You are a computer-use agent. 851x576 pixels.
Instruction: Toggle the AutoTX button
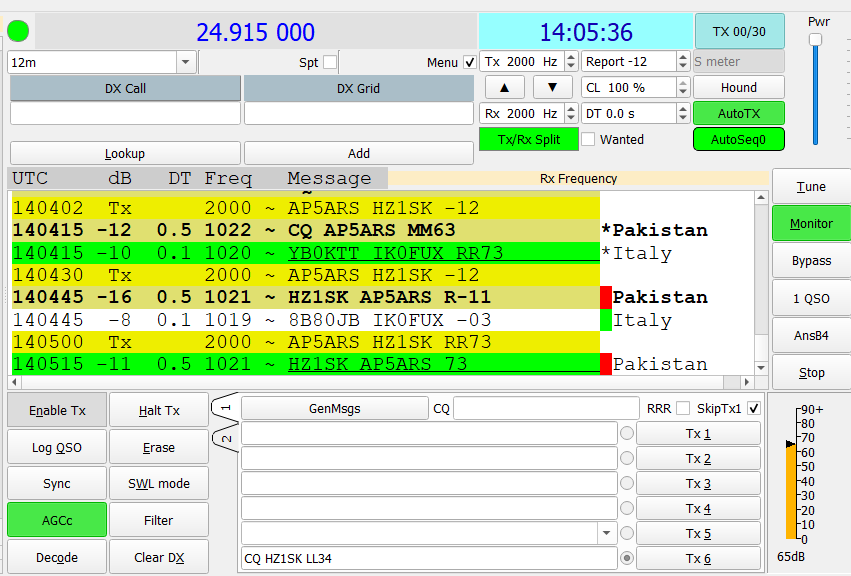[739, 113]
